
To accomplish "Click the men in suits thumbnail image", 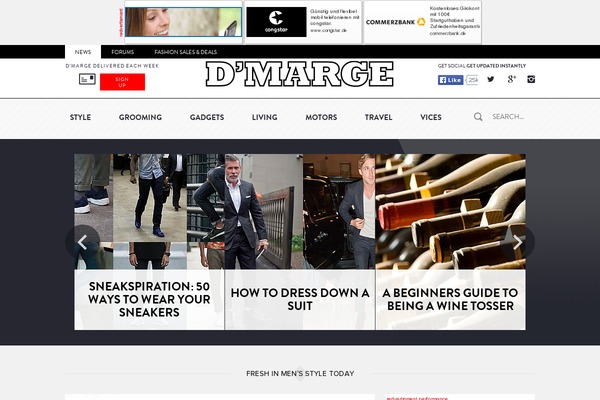I will coord(300,212).
